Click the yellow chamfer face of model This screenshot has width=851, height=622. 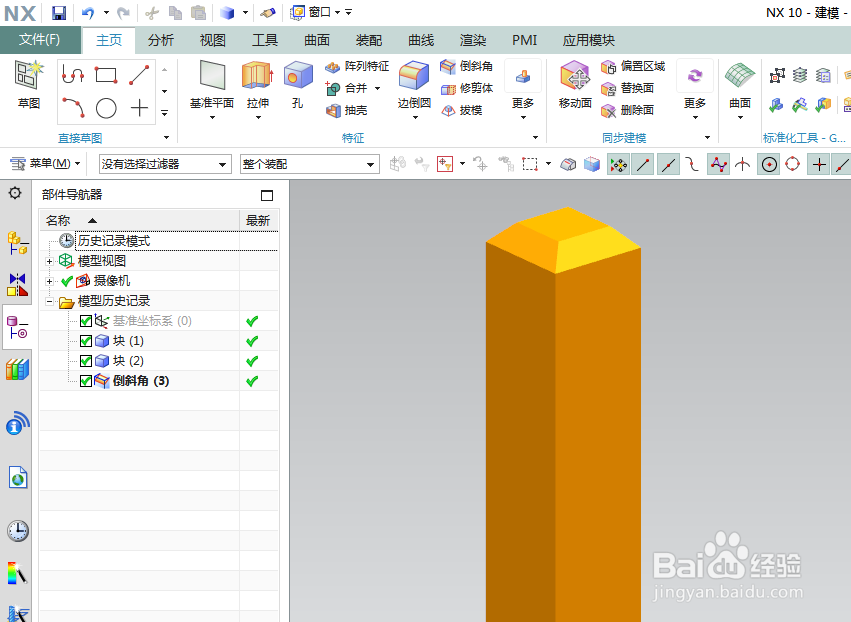(597, 251)
